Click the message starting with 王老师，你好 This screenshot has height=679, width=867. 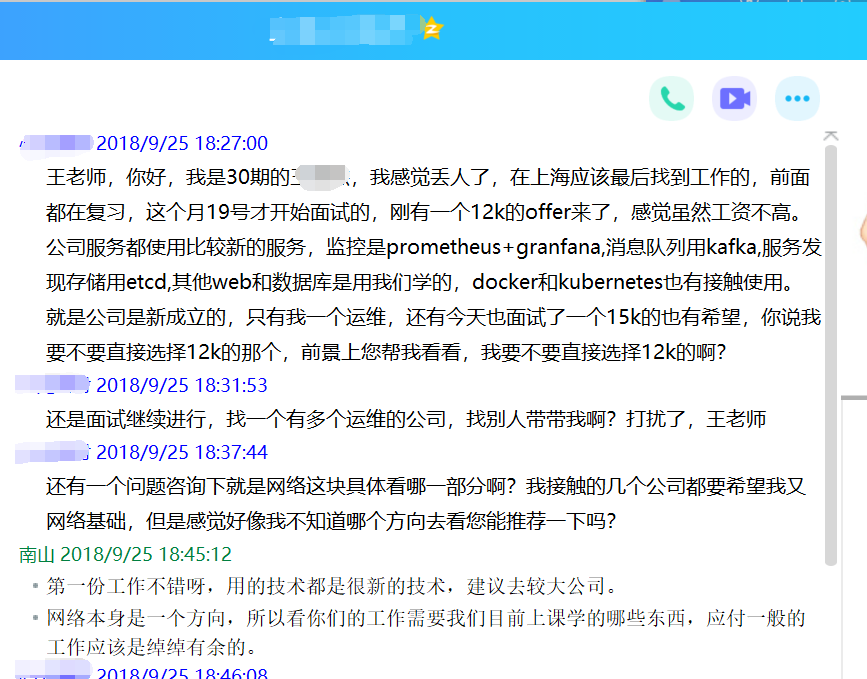[428, 178]
